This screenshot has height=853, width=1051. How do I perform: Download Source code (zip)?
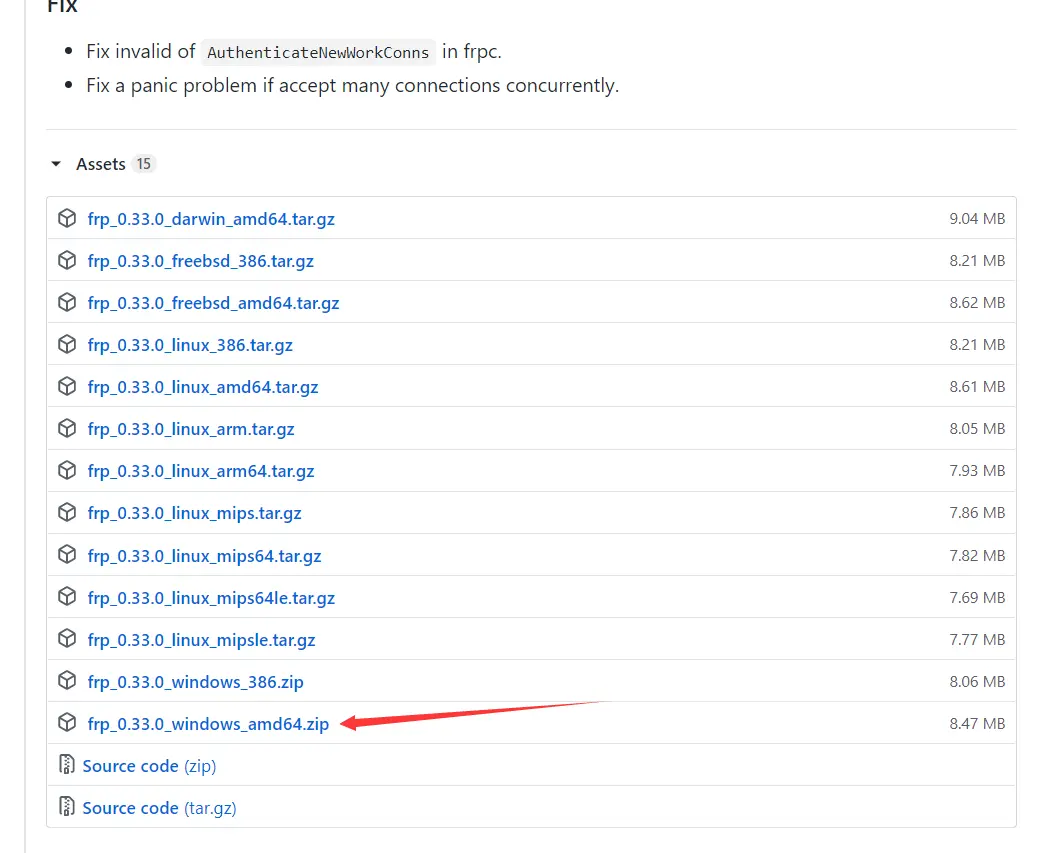[x=149, y=766]
